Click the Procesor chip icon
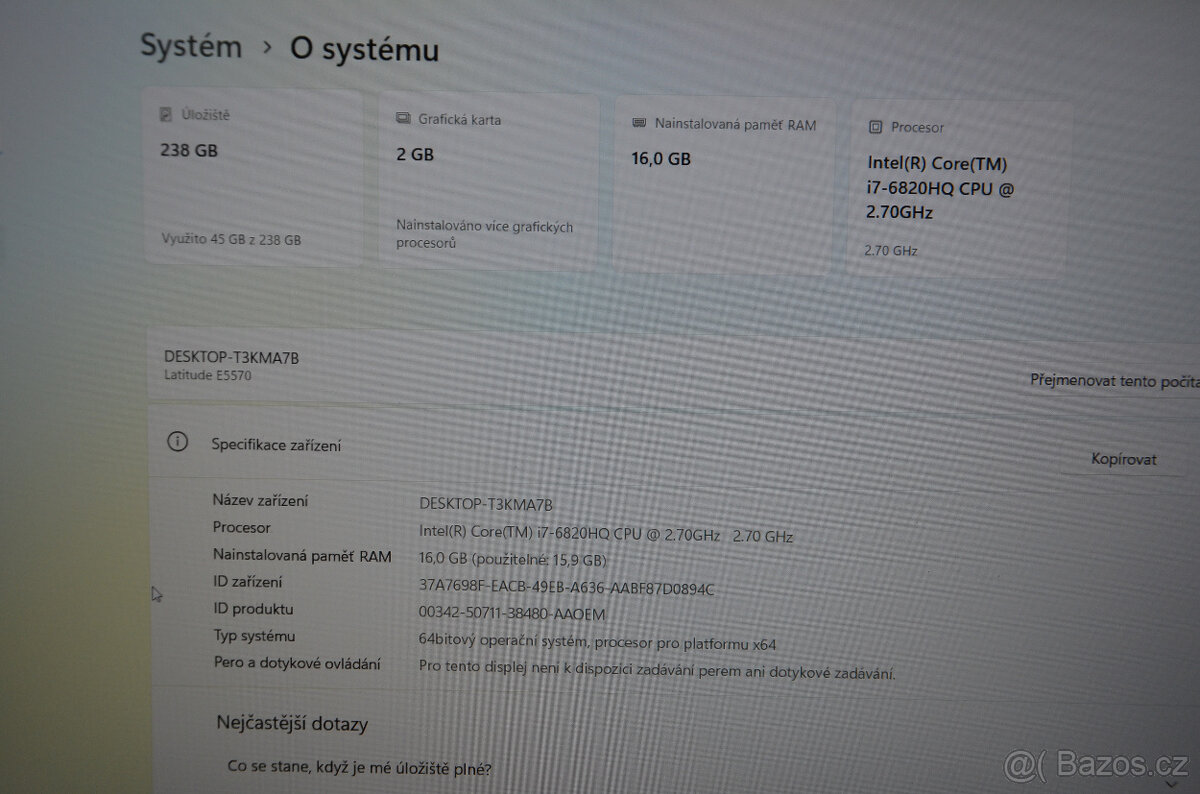 877,128
